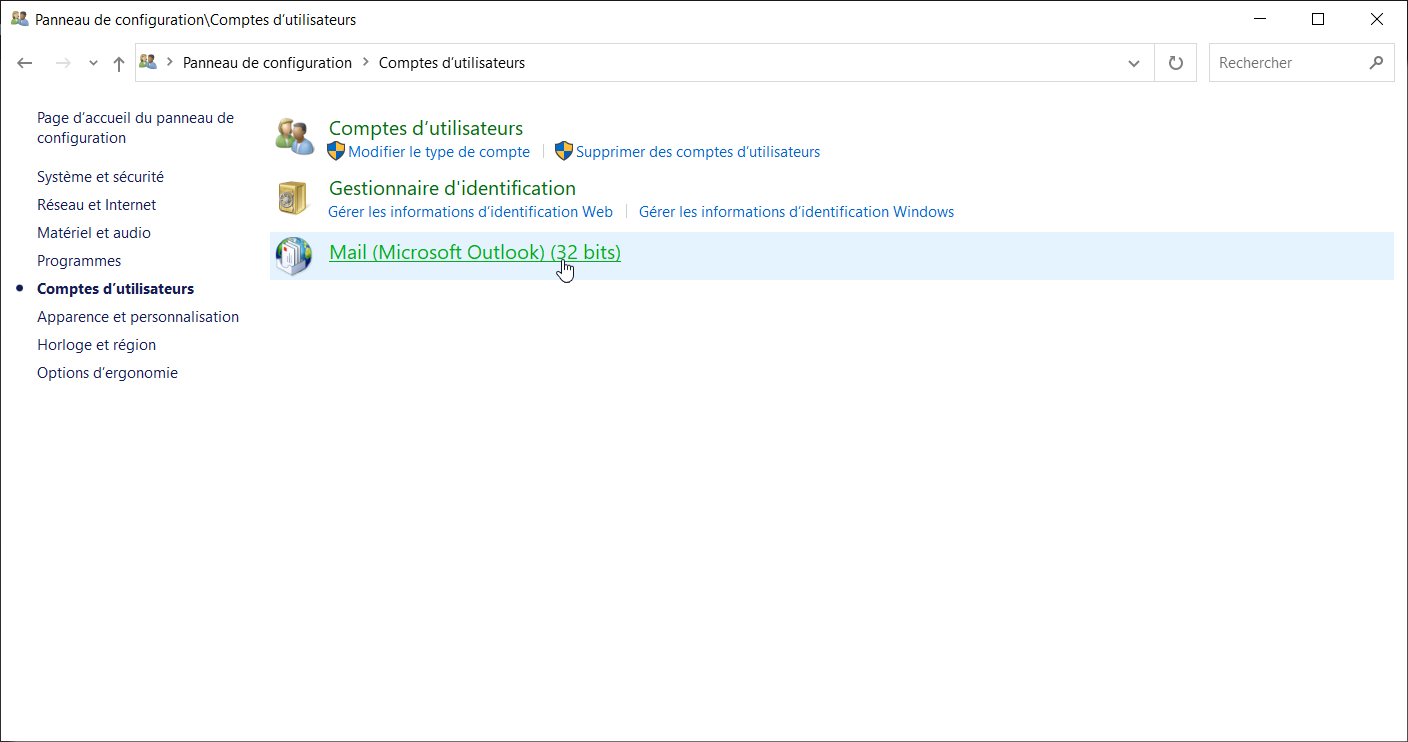Open Gérer les informations d'identification Windows
This screenshot has width=1408, height=742.
click(x=796, y=212)
